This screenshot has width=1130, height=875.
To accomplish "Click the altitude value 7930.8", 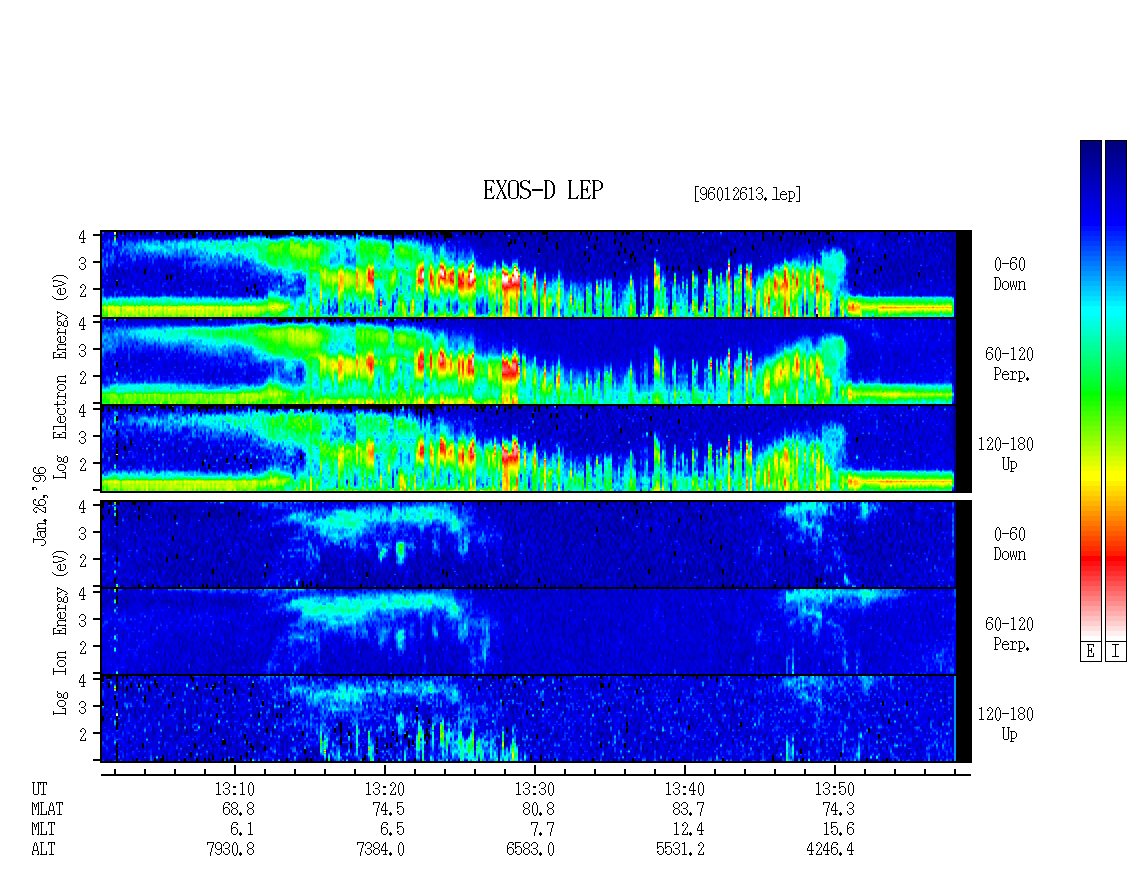I will (x=231, y=850).
